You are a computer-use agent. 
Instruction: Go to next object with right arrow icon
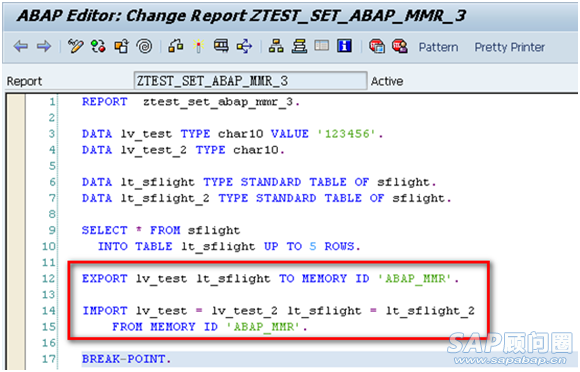click(44, 47)
